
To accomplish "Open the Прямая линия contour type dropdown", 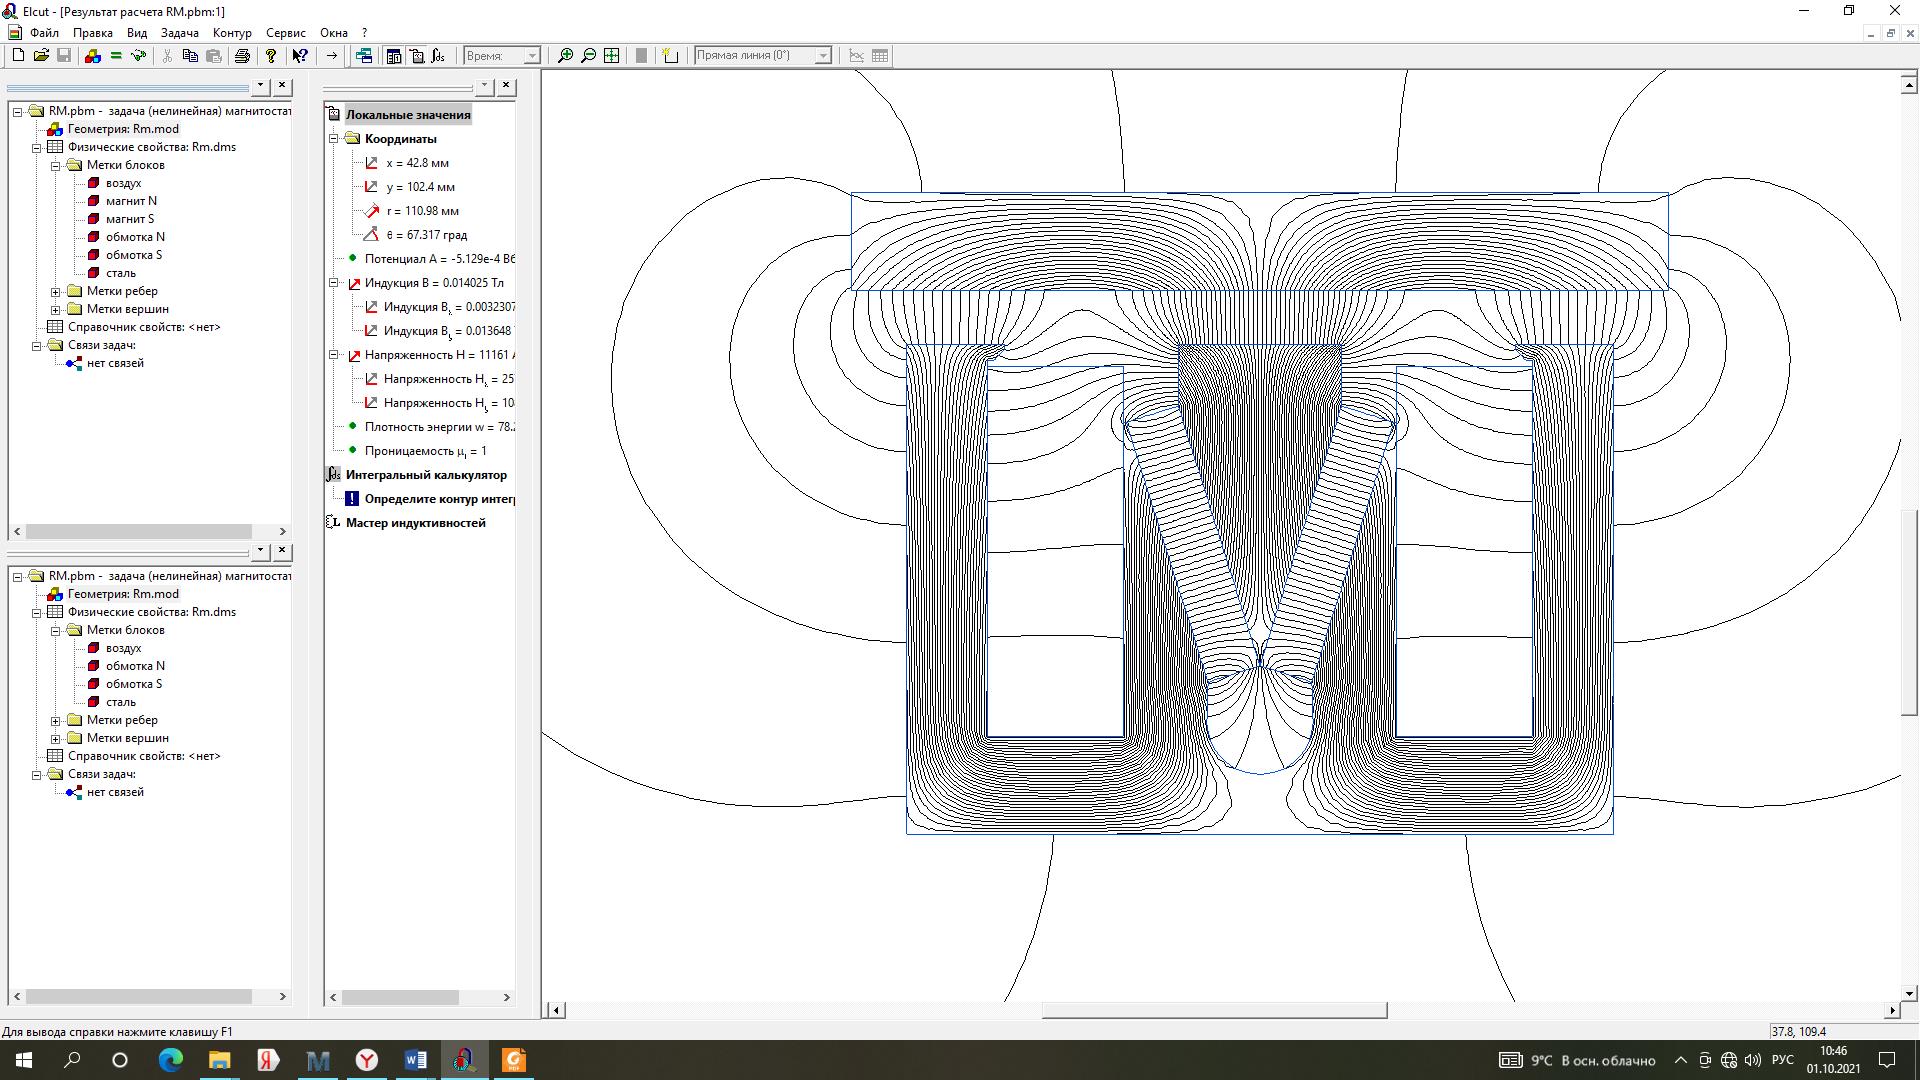I will click(x=823, y=56).
